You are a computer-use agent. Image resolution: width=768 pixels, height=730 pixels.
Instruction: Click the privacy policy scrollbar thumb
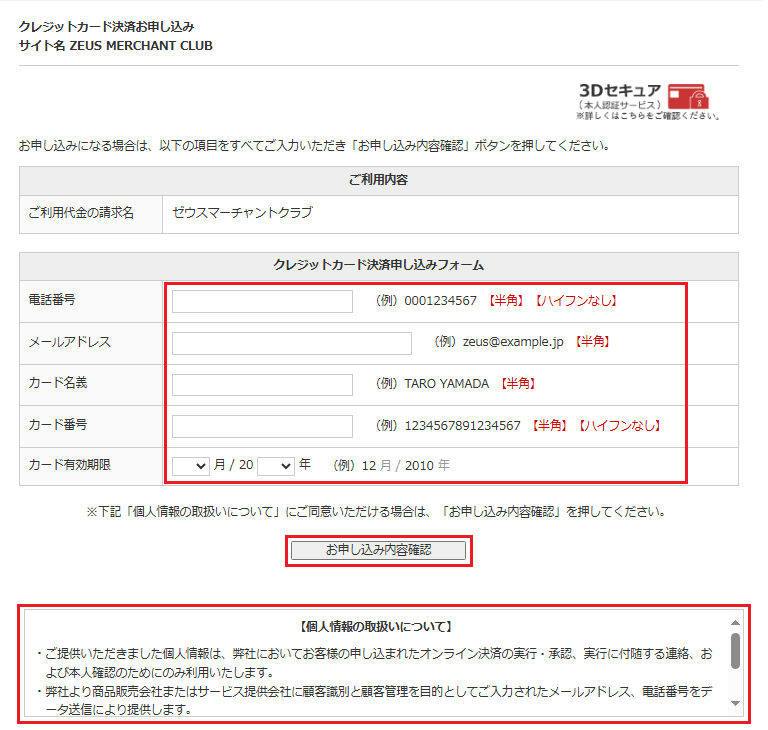(735, 651)
